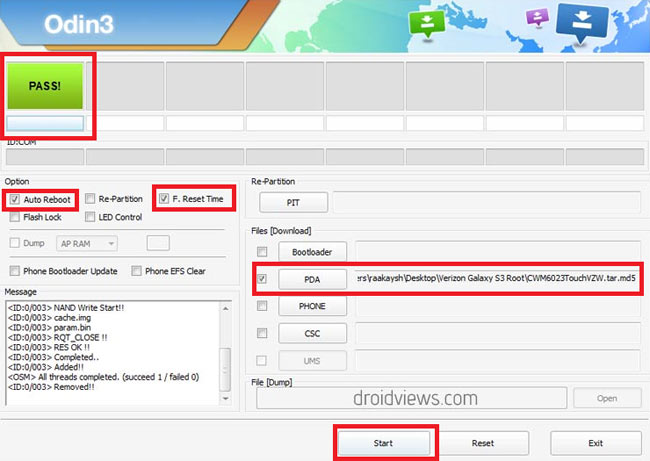Click the blue download icon in banner
The image size is (650, 461).
tap(582, 22)
